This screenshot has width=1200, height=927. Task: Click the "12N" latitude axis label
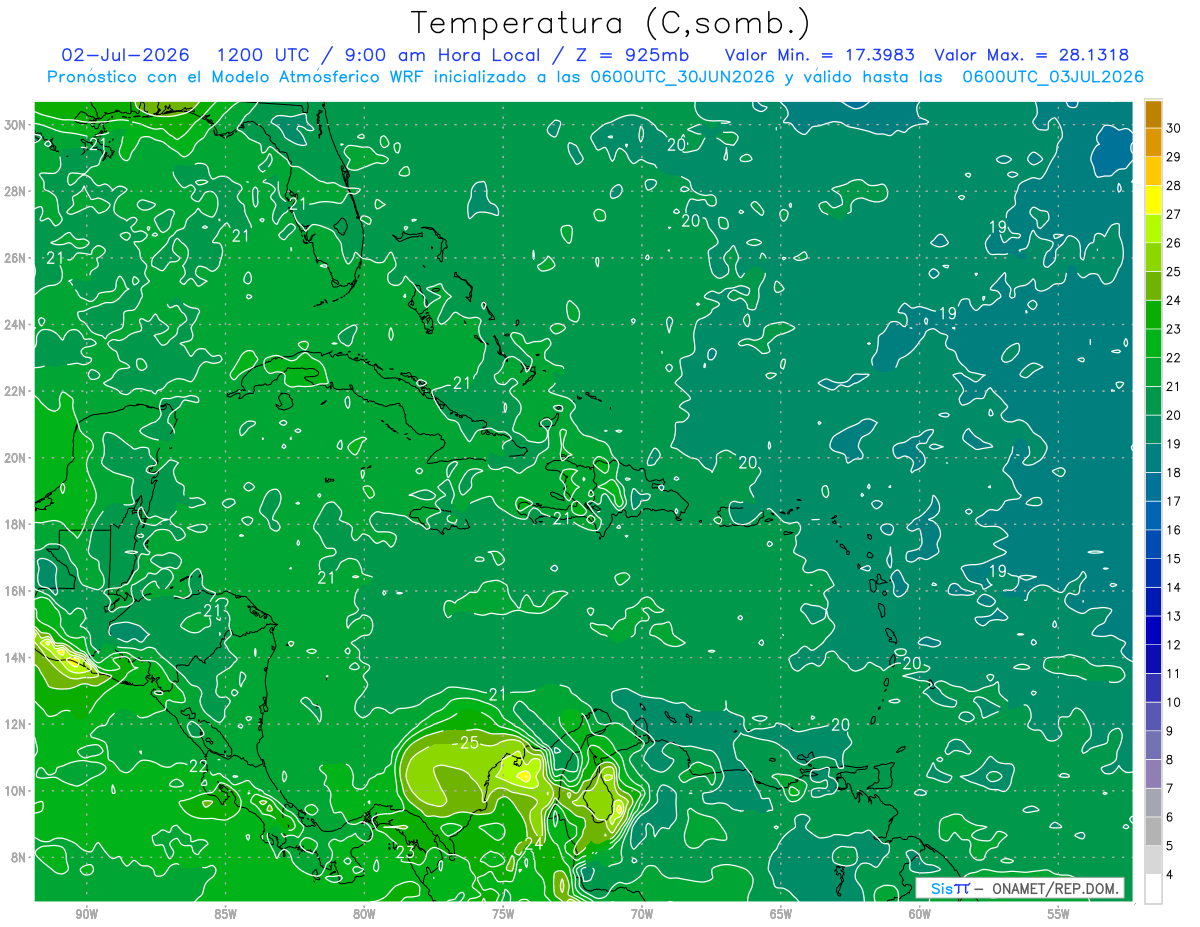click(x=17, y=724)
